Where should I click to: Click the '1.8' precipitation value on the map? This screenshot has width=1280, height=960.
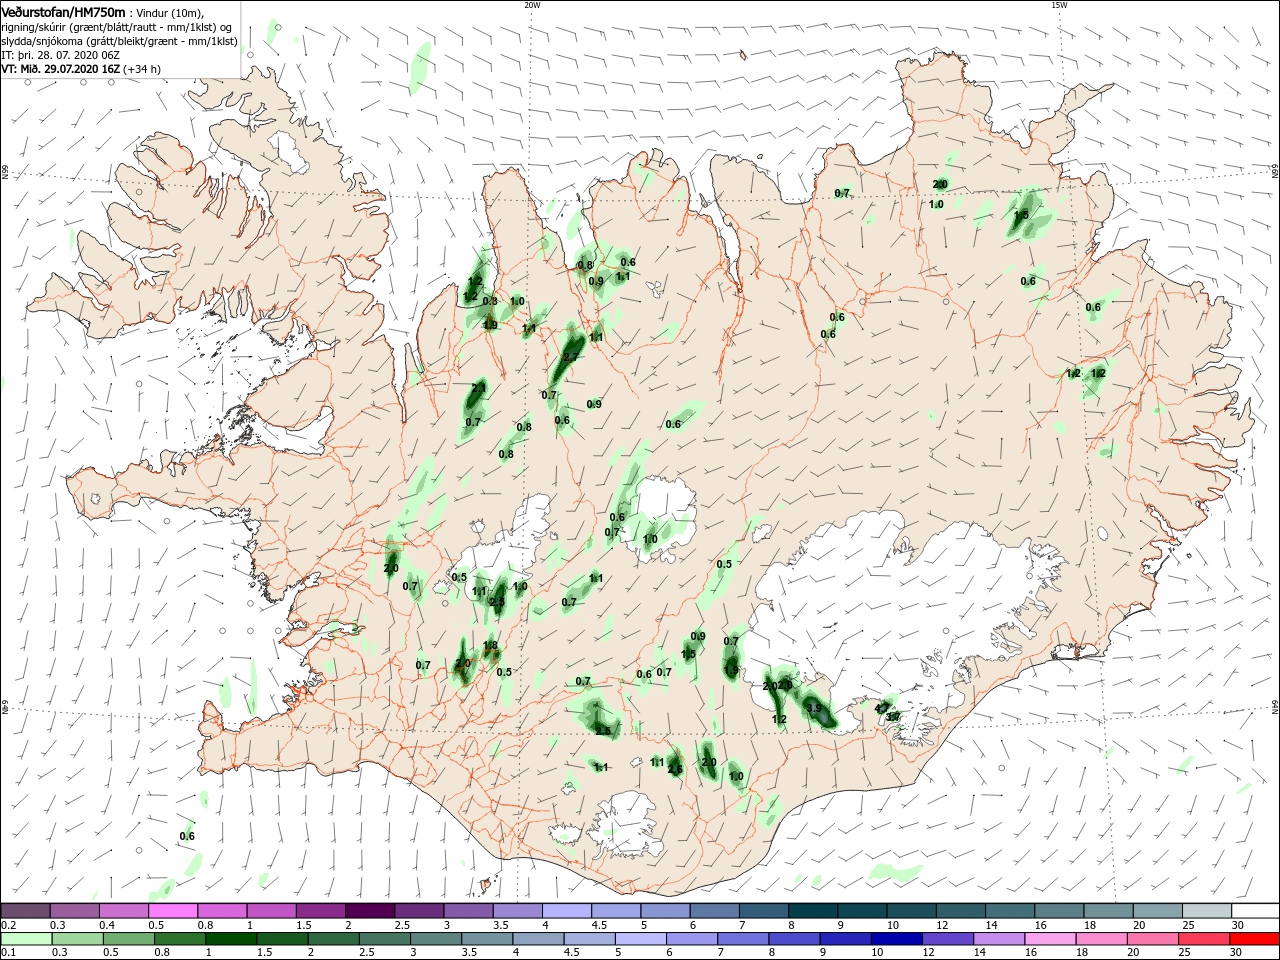pyautogui.click(x=490, y=645)
